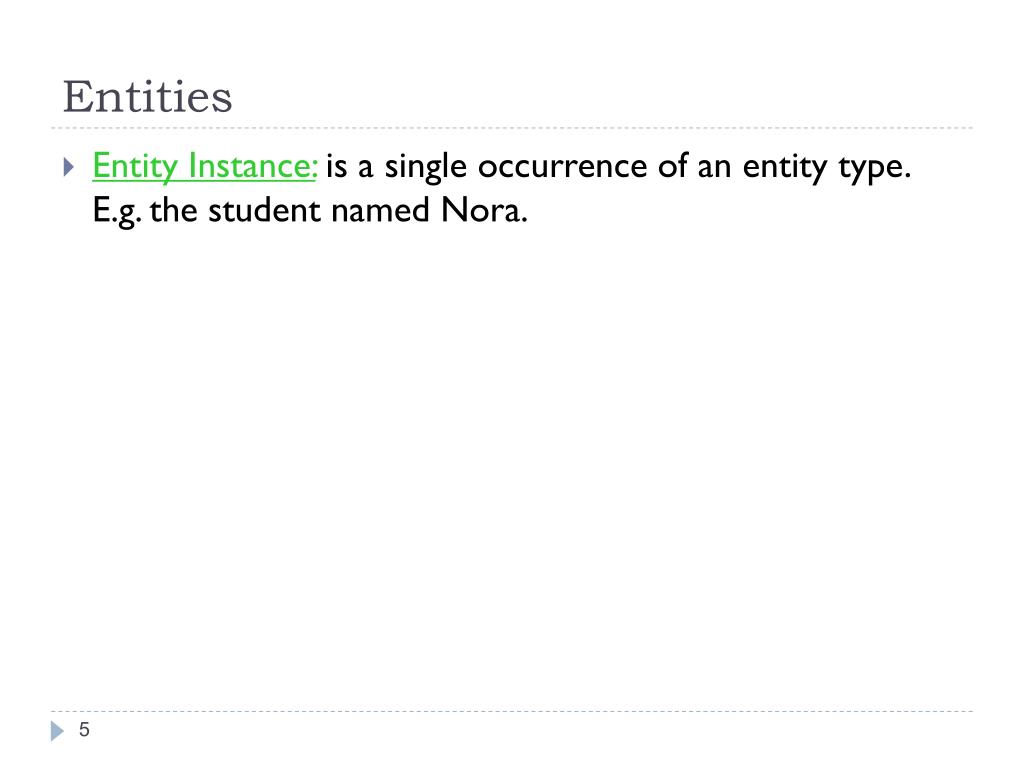Click the word student in second line
The width and height of the screenshot is (1024, 768).
[x=264, y=210]
